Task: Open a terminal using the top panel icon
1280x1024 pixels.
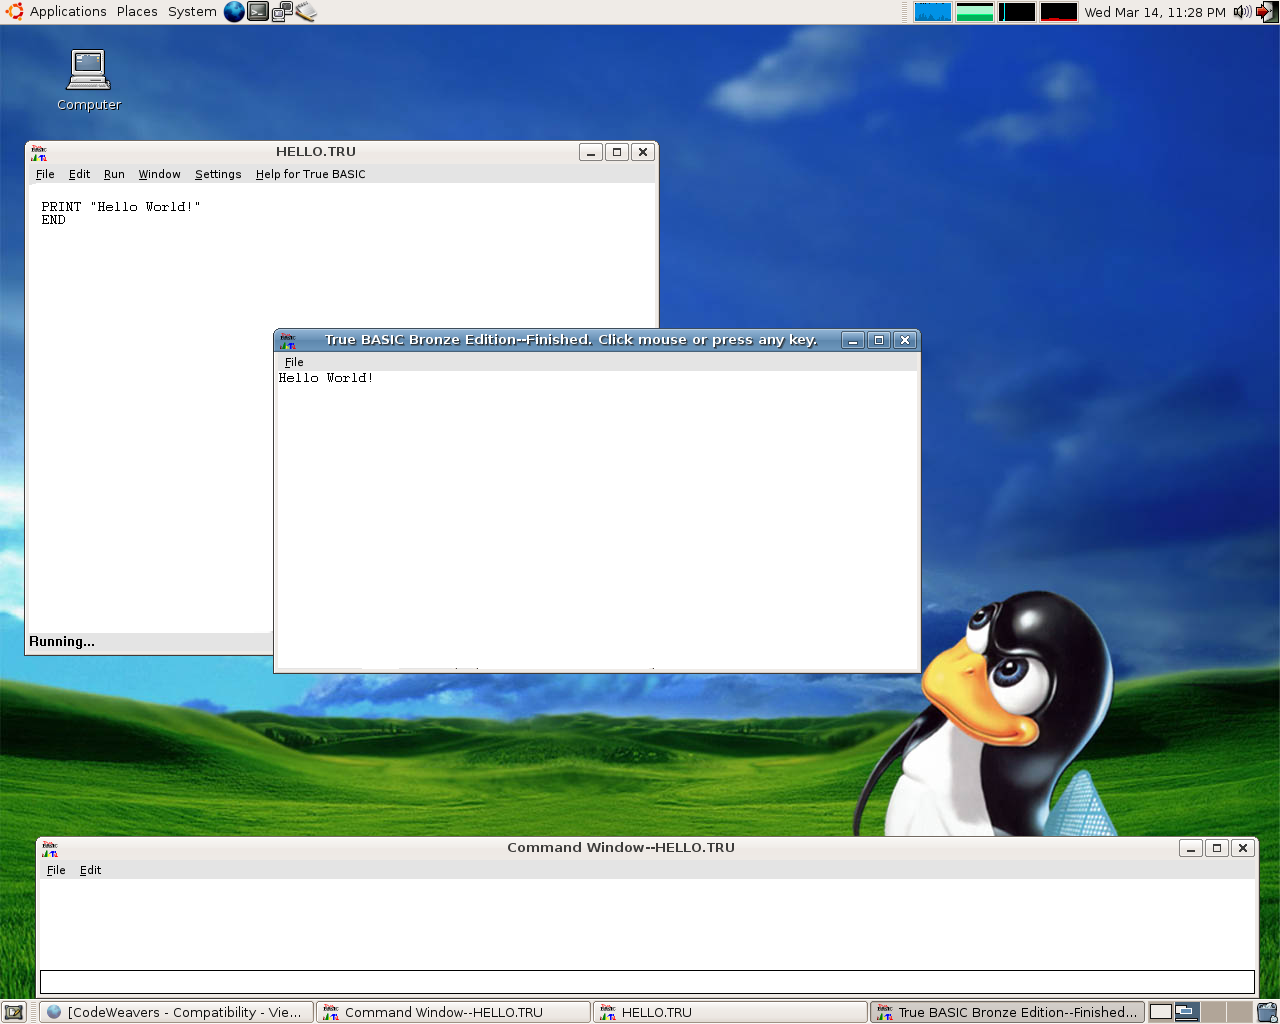Action: click(x=258, y=11)
